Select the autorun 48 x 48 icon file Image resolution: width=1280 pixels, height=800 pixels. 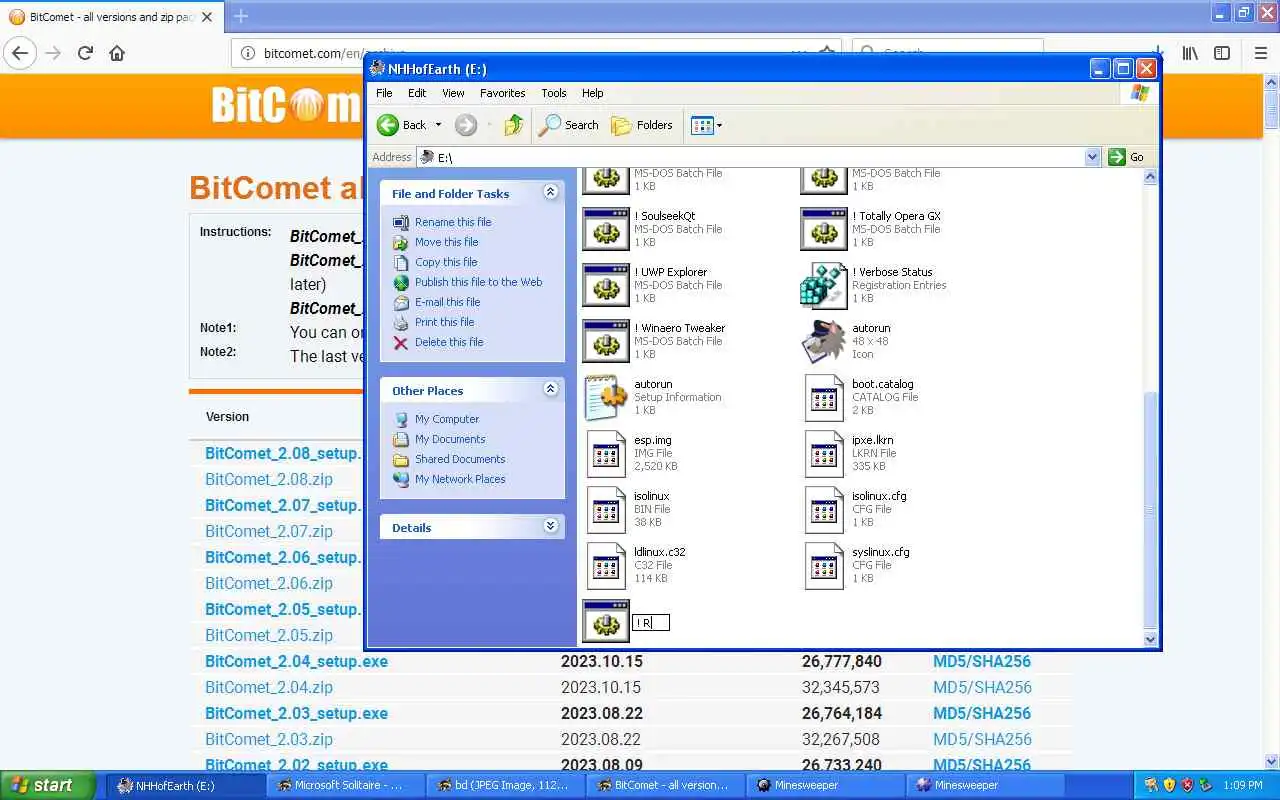[x=823, y=342]
